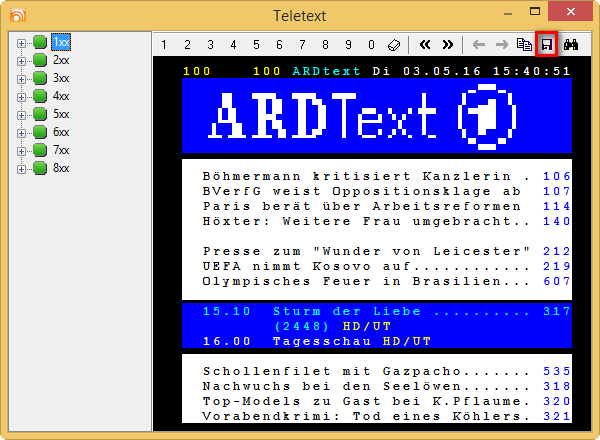Image resolution: width=600 pixels, height=440 pixels.
Task: Click page number 607 for Olympisches Feuer
Action: 557,281
